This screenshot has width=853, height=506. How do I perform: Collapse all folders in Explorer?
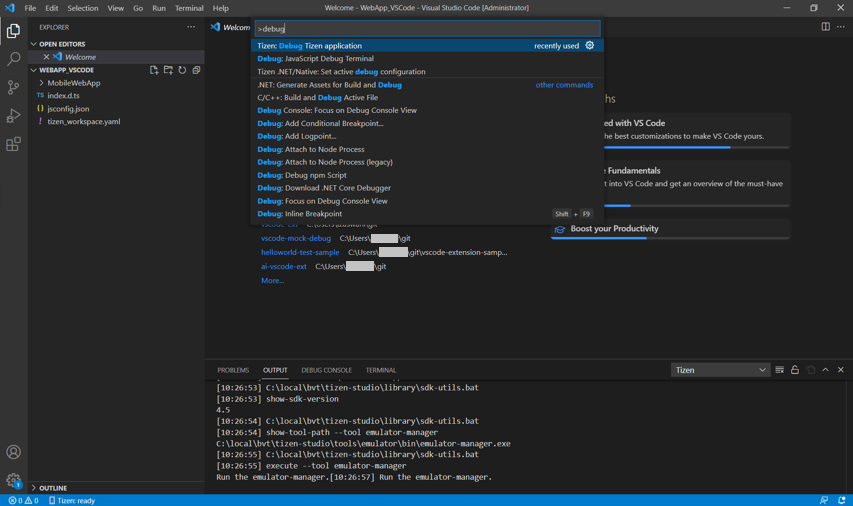196,70
